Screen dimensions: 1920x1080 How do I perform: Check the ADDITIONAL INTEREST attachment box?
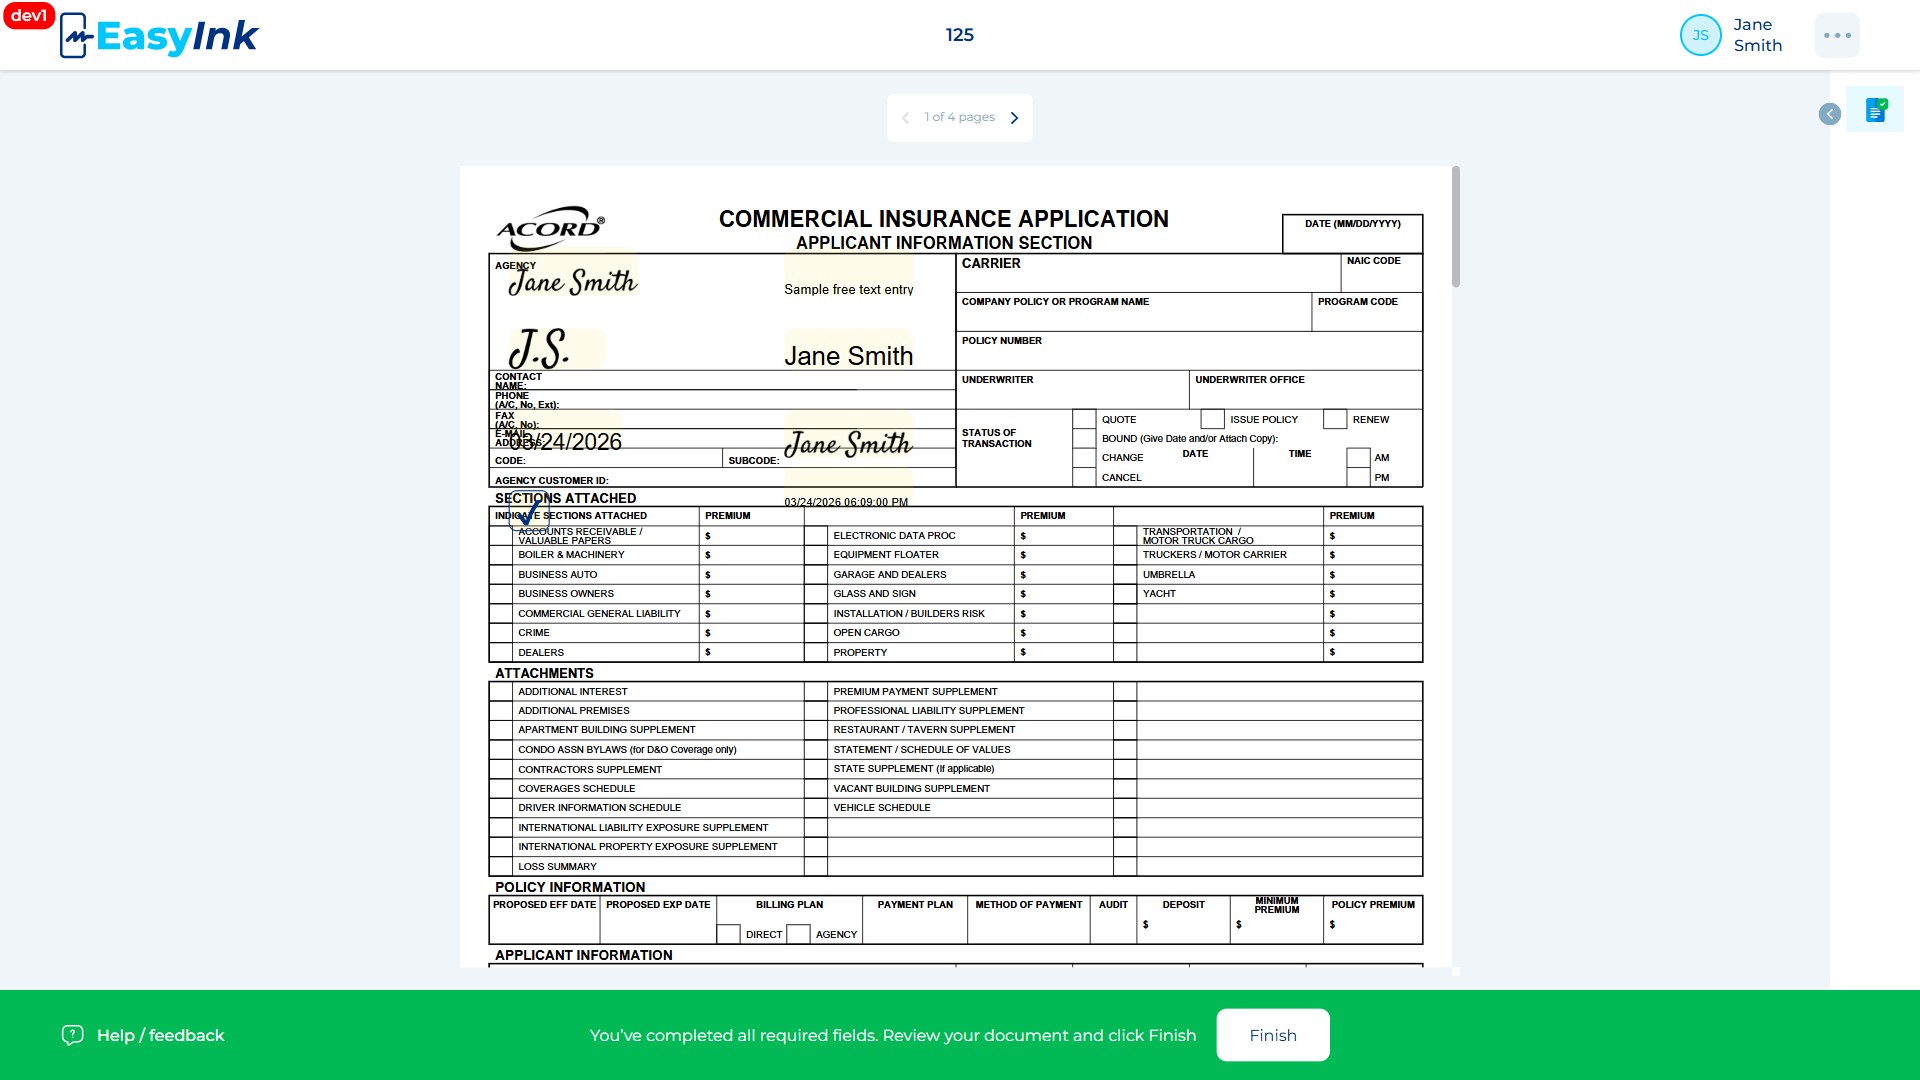click(x=501, y=692)
